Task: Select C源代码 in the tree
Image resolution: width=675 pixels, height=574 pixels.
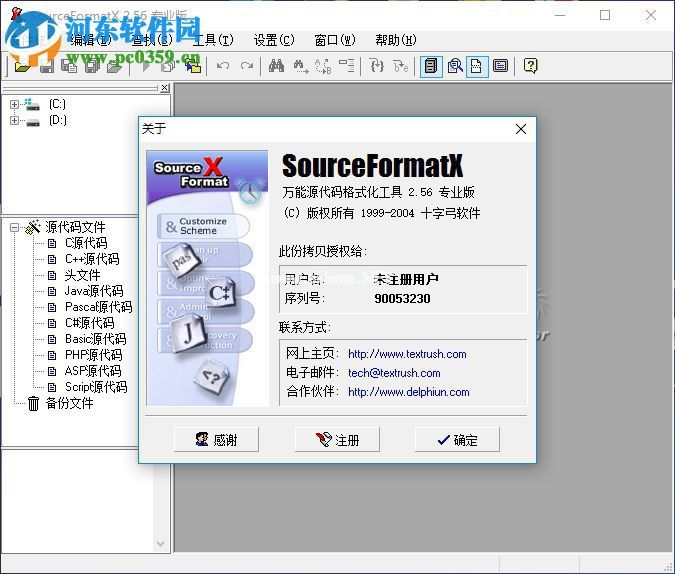Action: point(86,243)
